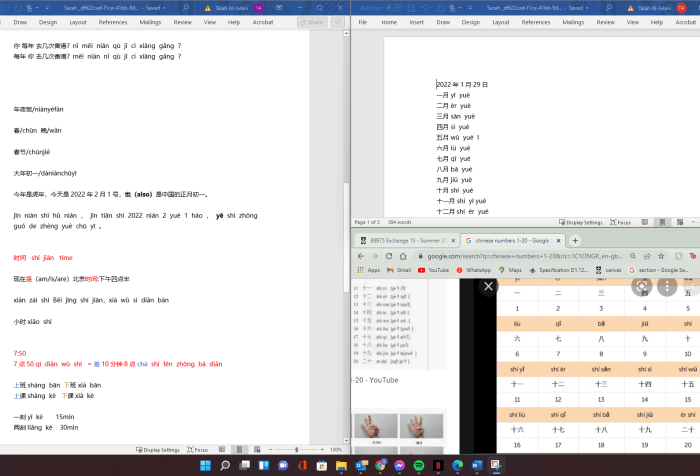Screen dimensions: 700x476
Task: Close the Google image preview with X
Action: (x=488, y=286)
